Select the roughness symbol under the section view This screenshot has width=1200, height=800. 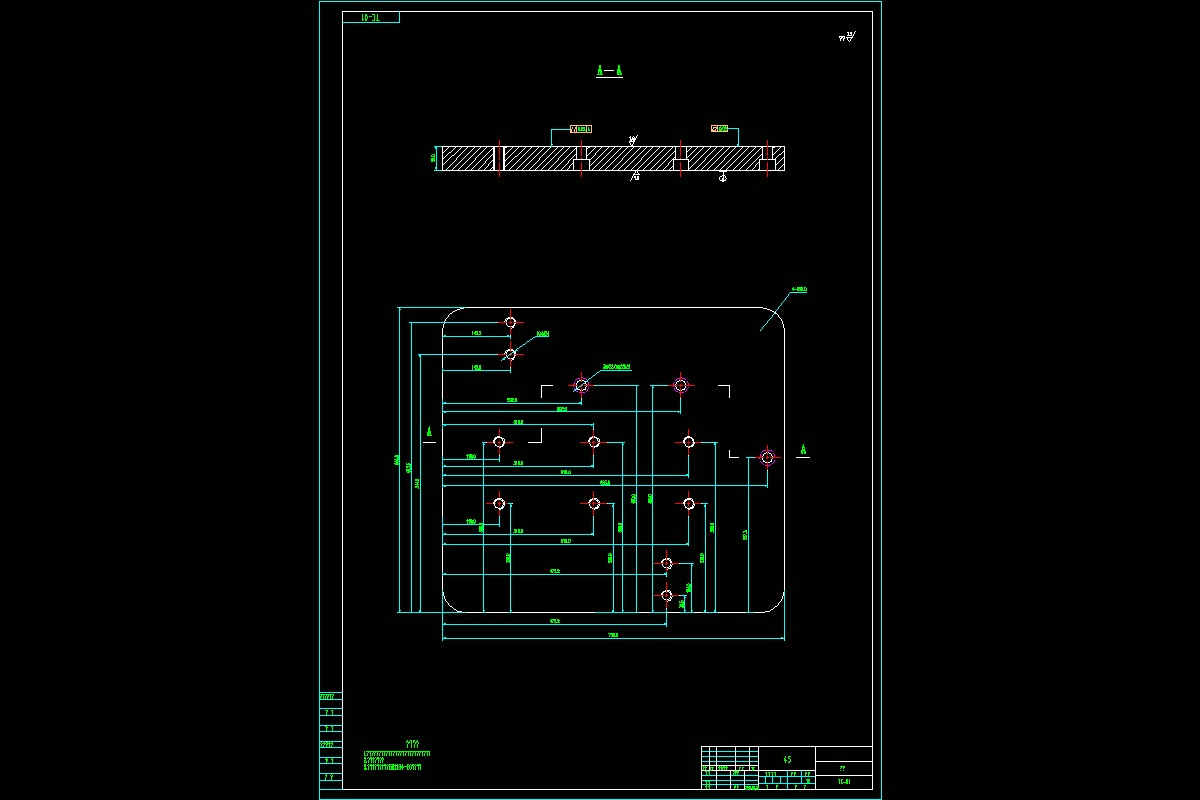635,176
